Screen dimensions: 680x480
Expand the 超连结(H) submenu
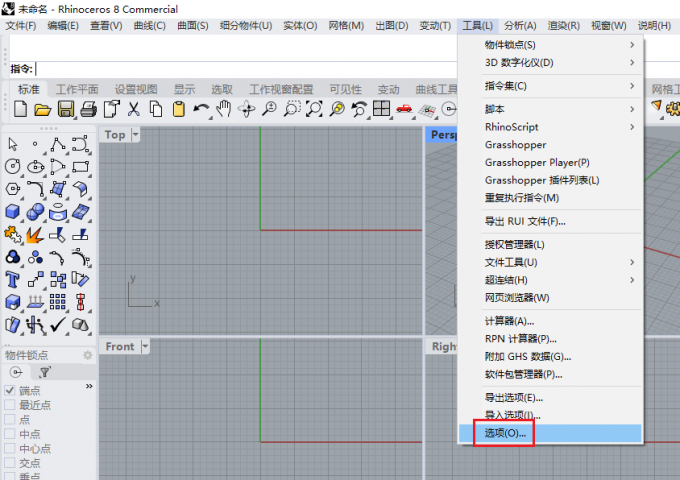pos(550,280)
